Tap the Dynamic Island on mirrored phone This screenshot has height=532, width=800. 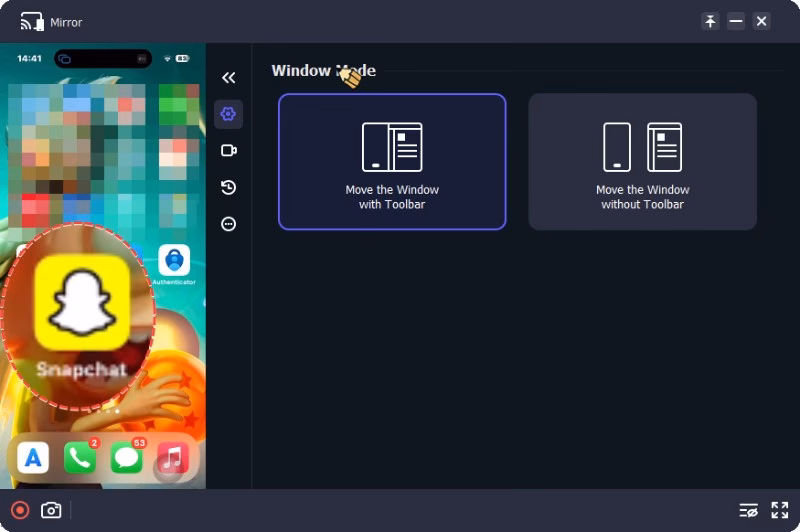[103, 59]
